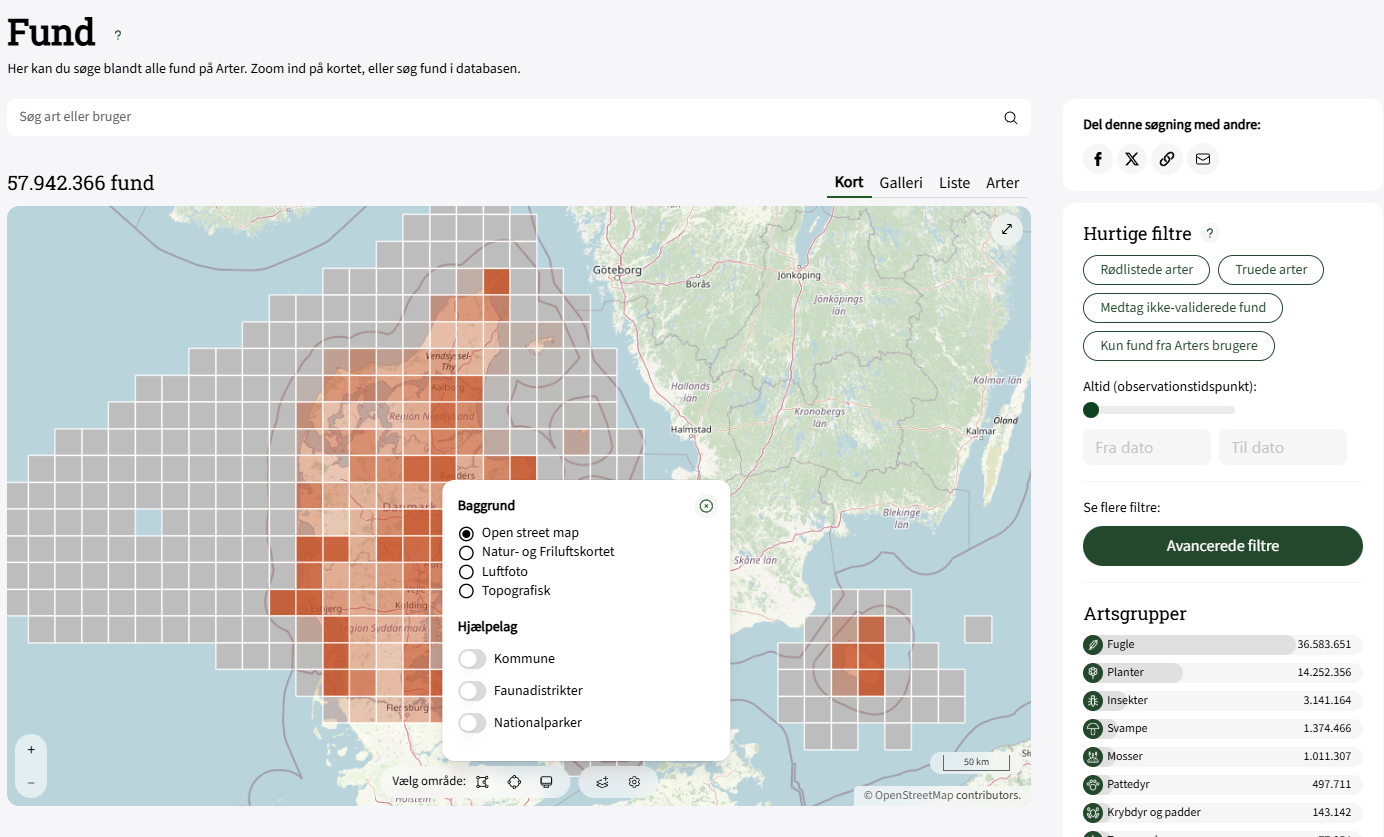
Task: Close the Baggrund popup panel
Action: [706, 506]
